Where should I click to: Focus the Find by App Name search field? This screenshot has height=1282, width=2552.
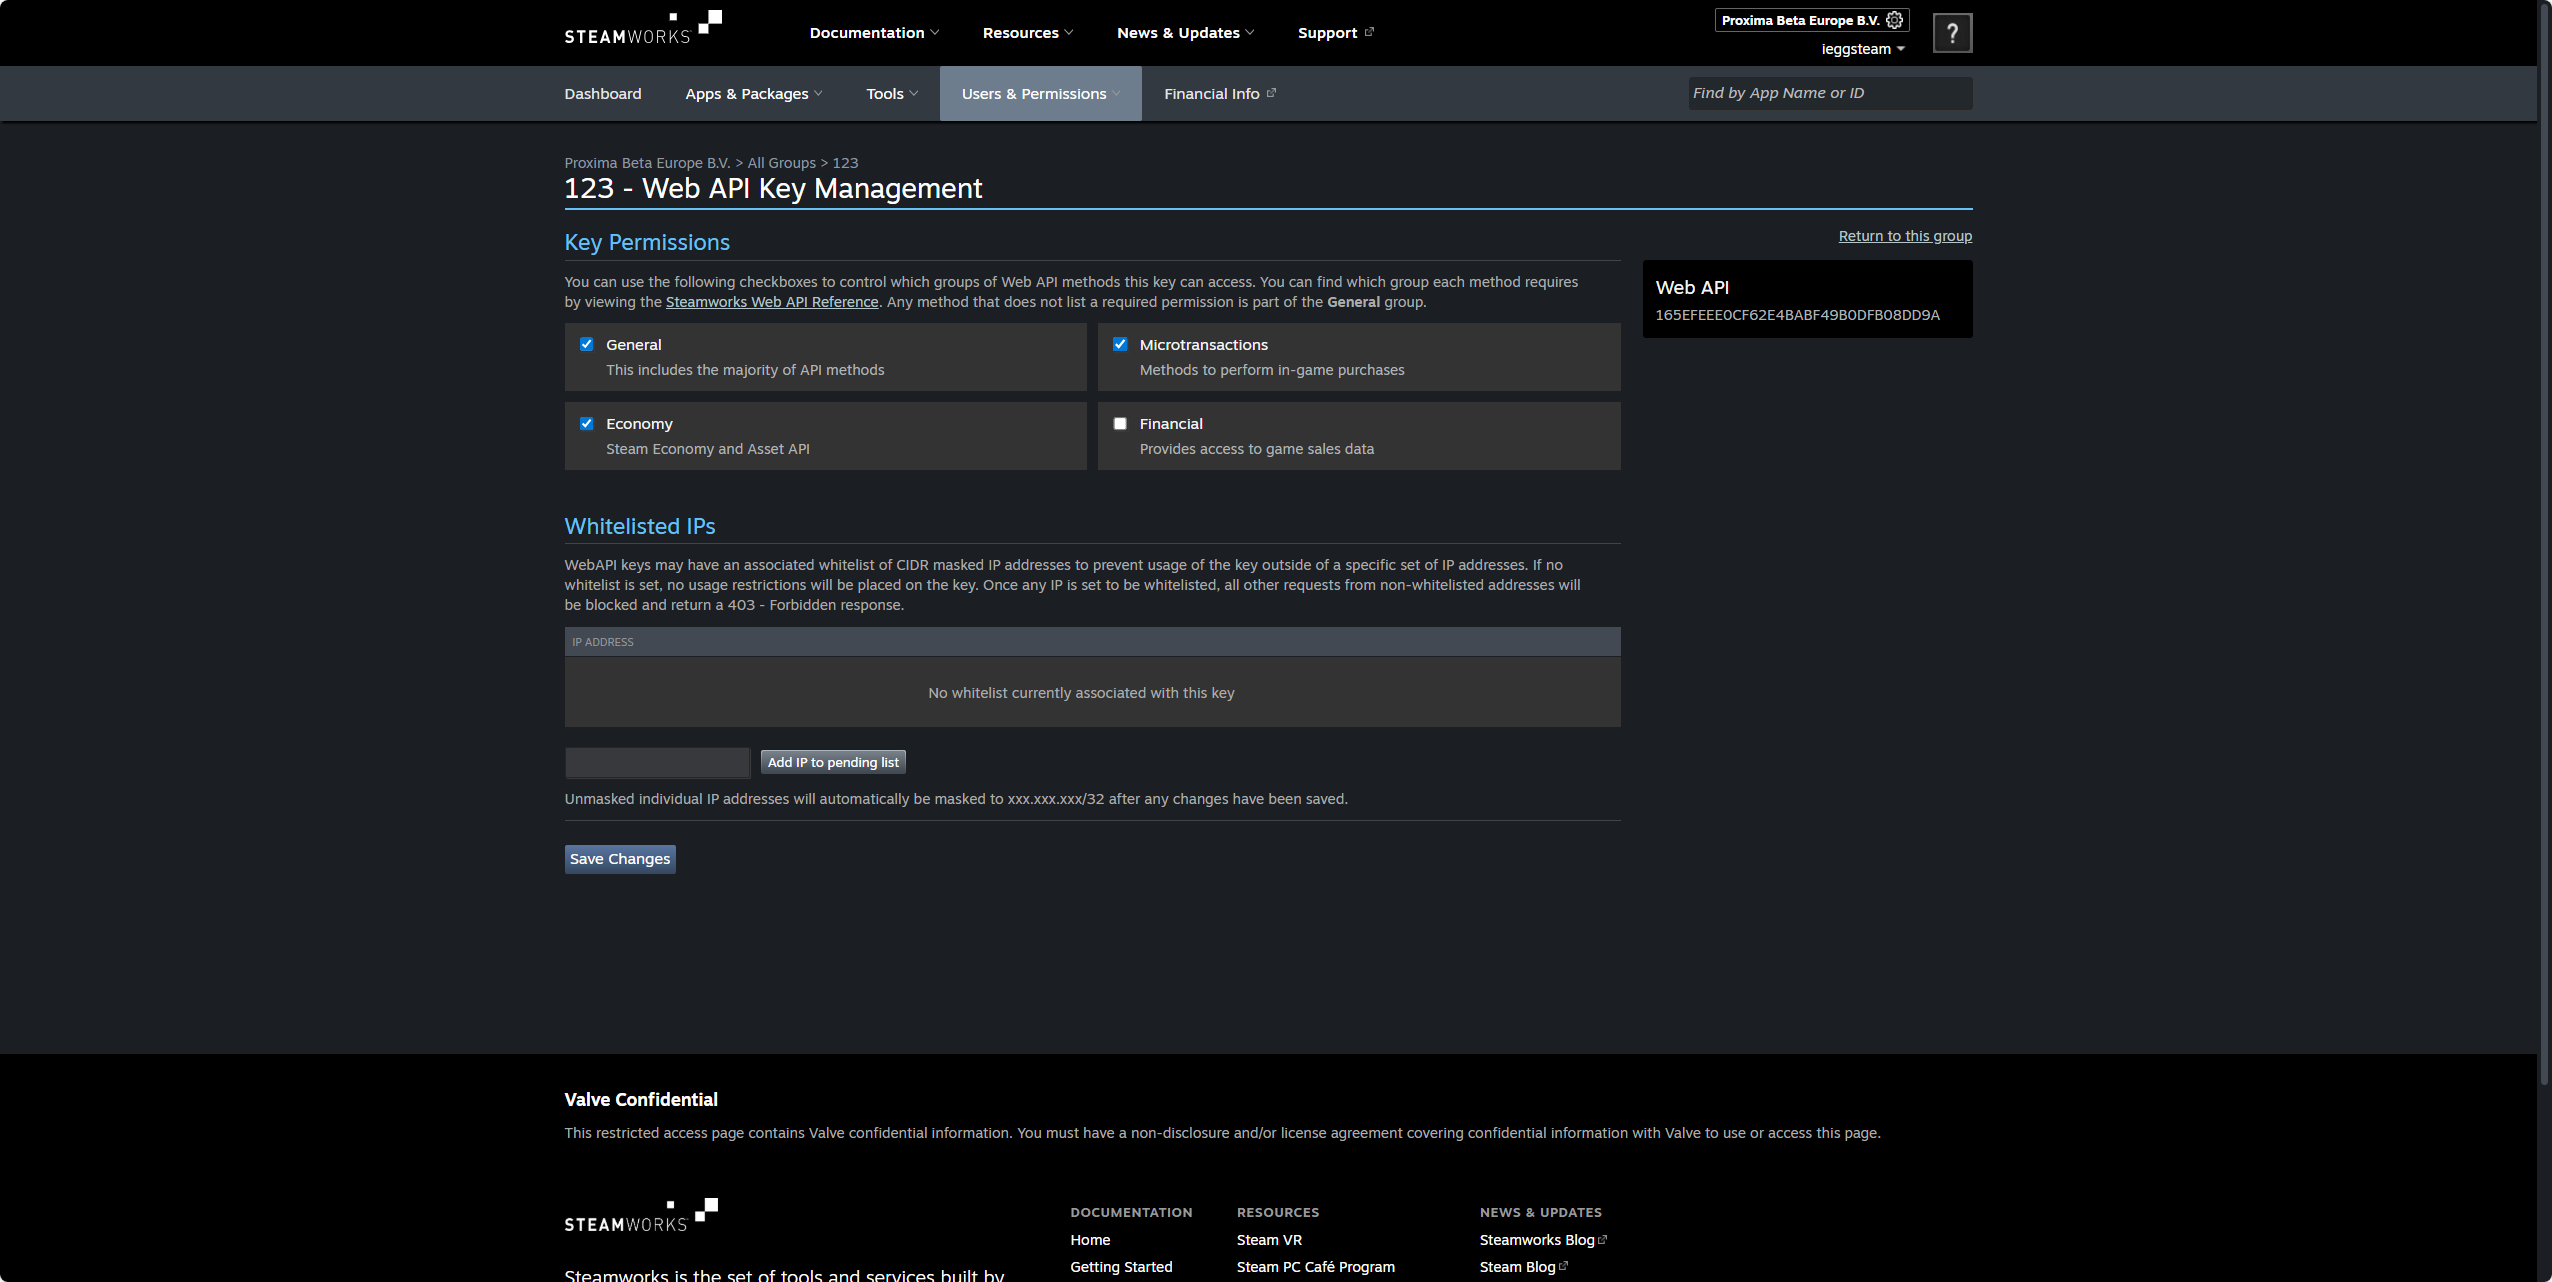click(1830, 93)
